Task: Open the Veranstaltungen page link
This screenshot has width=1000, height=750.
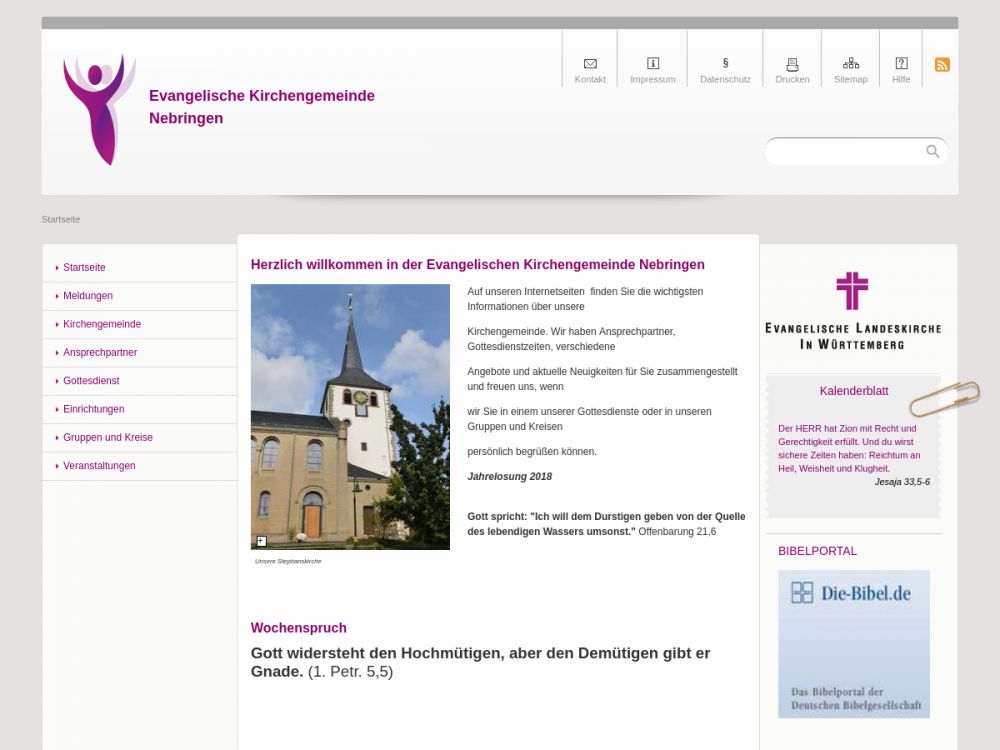Action: (99, 466)
